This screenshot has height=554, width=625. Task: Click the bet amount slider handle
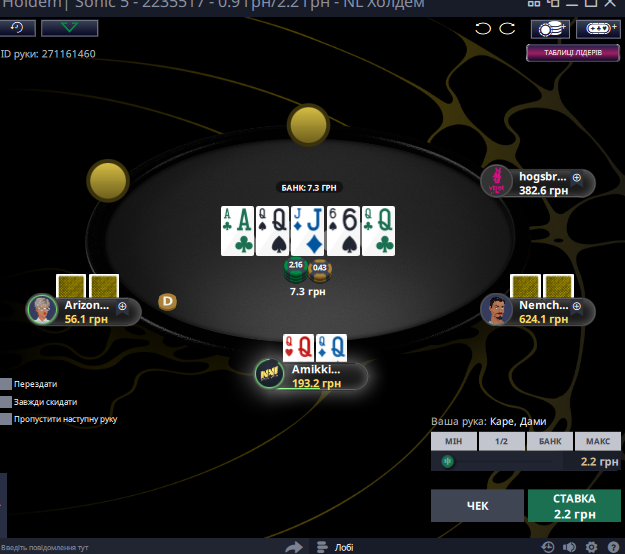pos(448,462)
